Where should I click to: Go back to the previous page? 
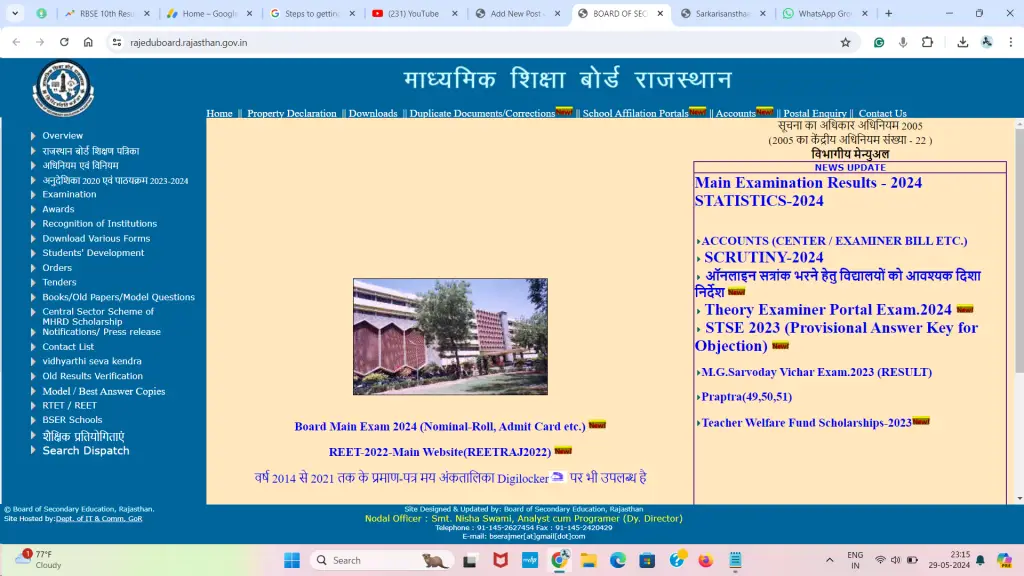pos(16,42)
